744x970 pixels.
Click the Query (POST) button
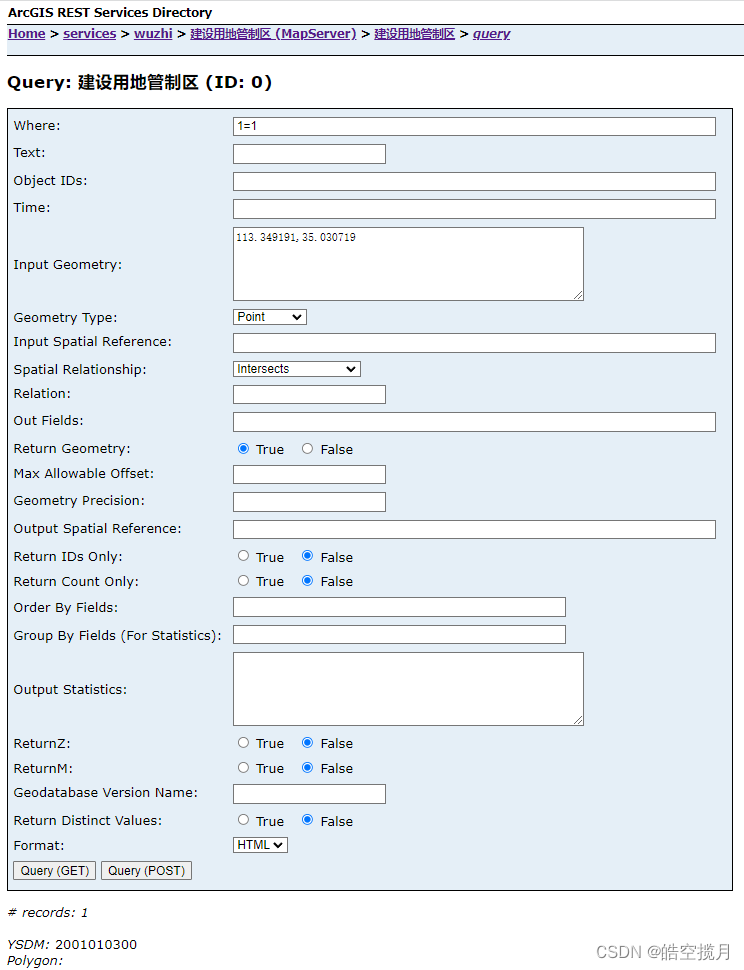[146, 870]
